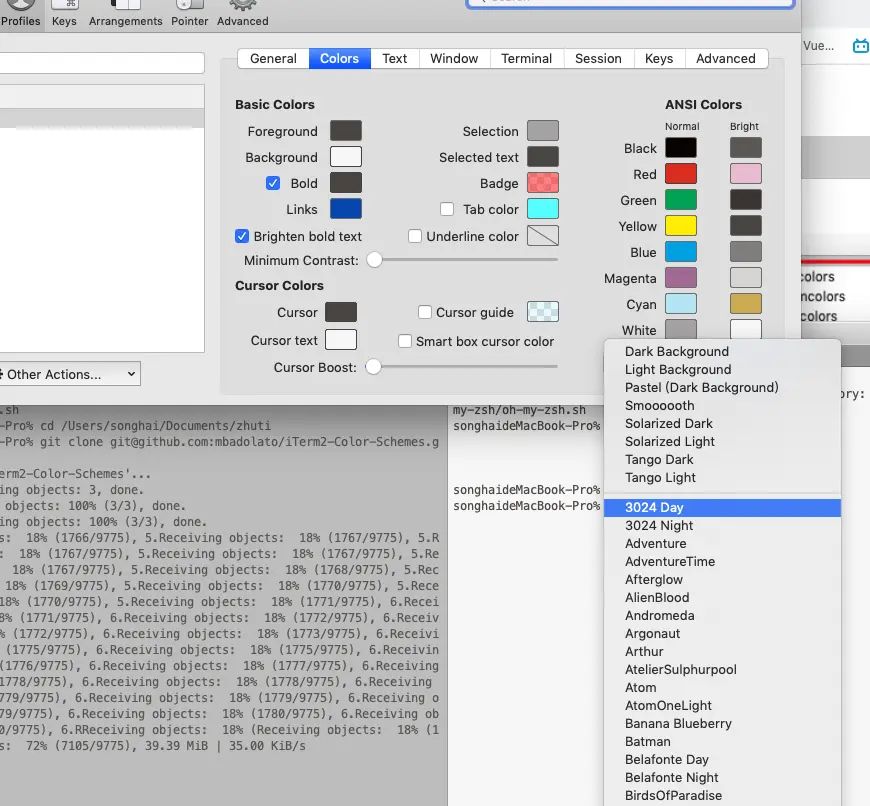This screenshot has height=806, width=870.
Task: Choose the Light Background preset
Action: (722, 369)
